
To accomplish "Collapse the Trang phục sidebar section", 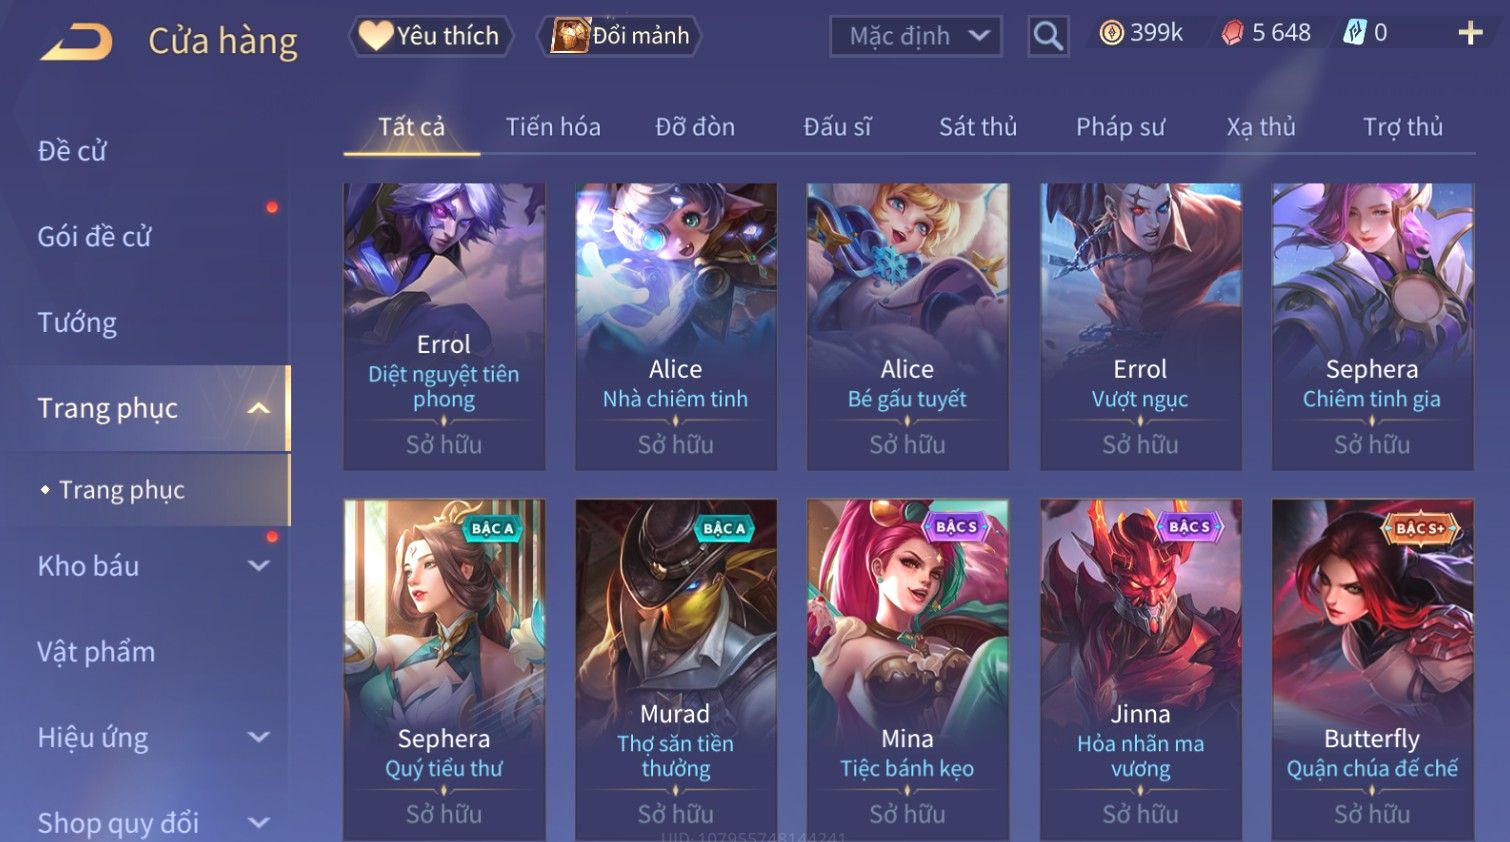I will pos(259,408).
